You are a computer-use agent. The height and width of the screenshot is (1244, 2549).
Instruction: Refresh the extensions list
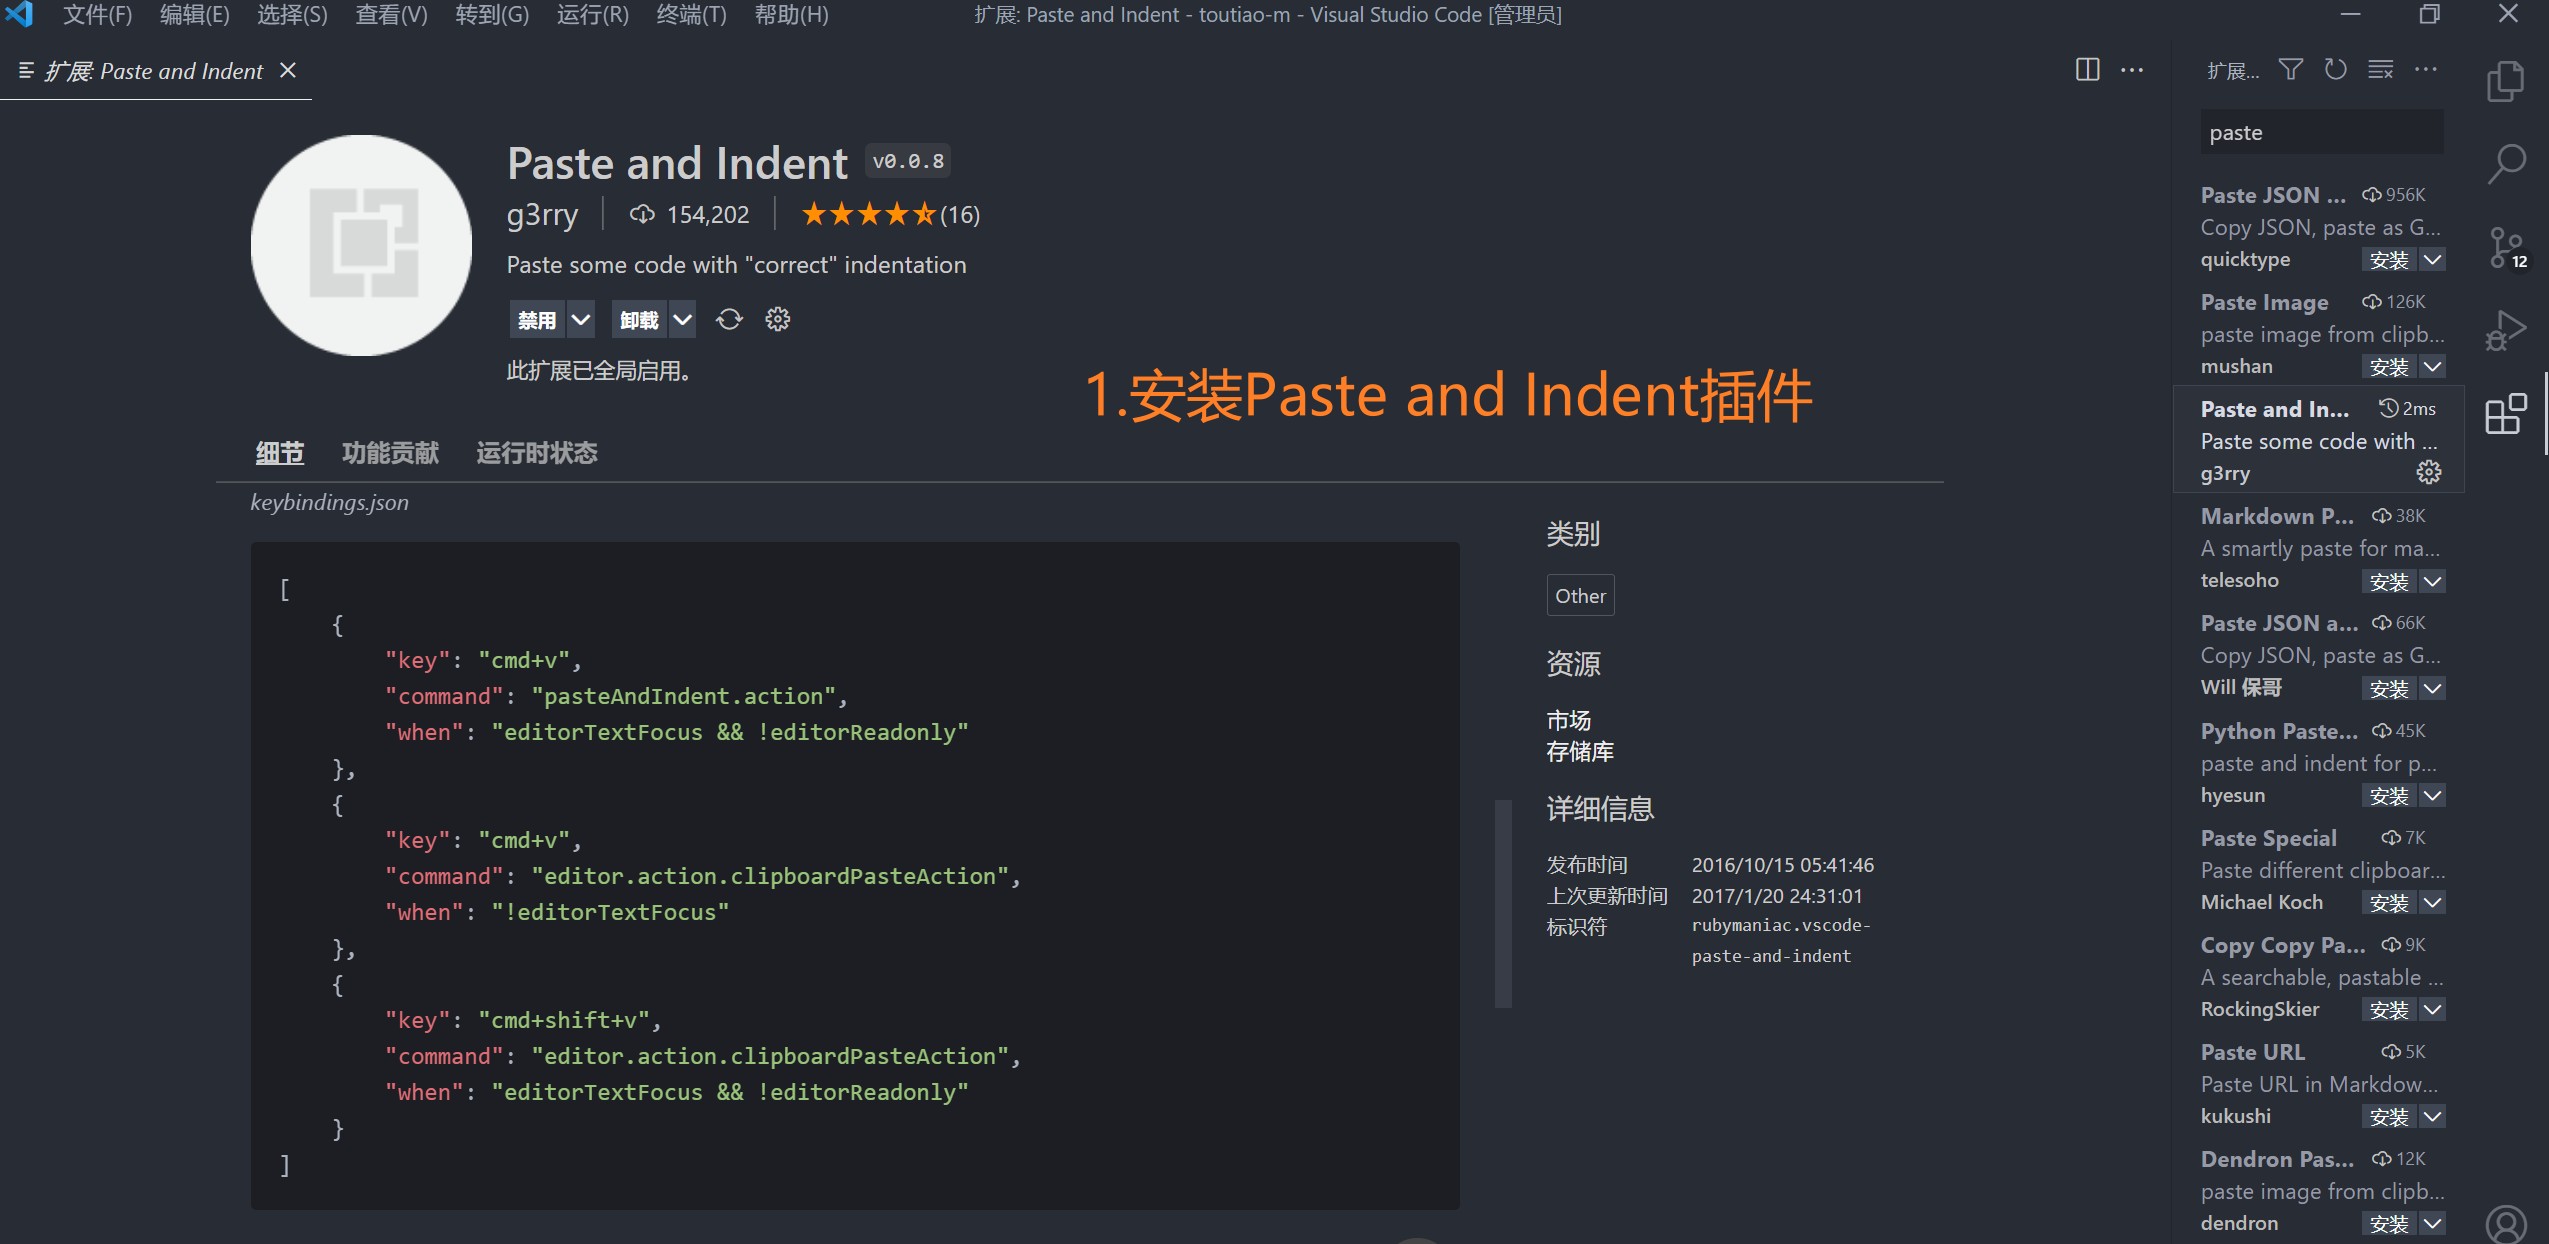[x=2335, y=70]
